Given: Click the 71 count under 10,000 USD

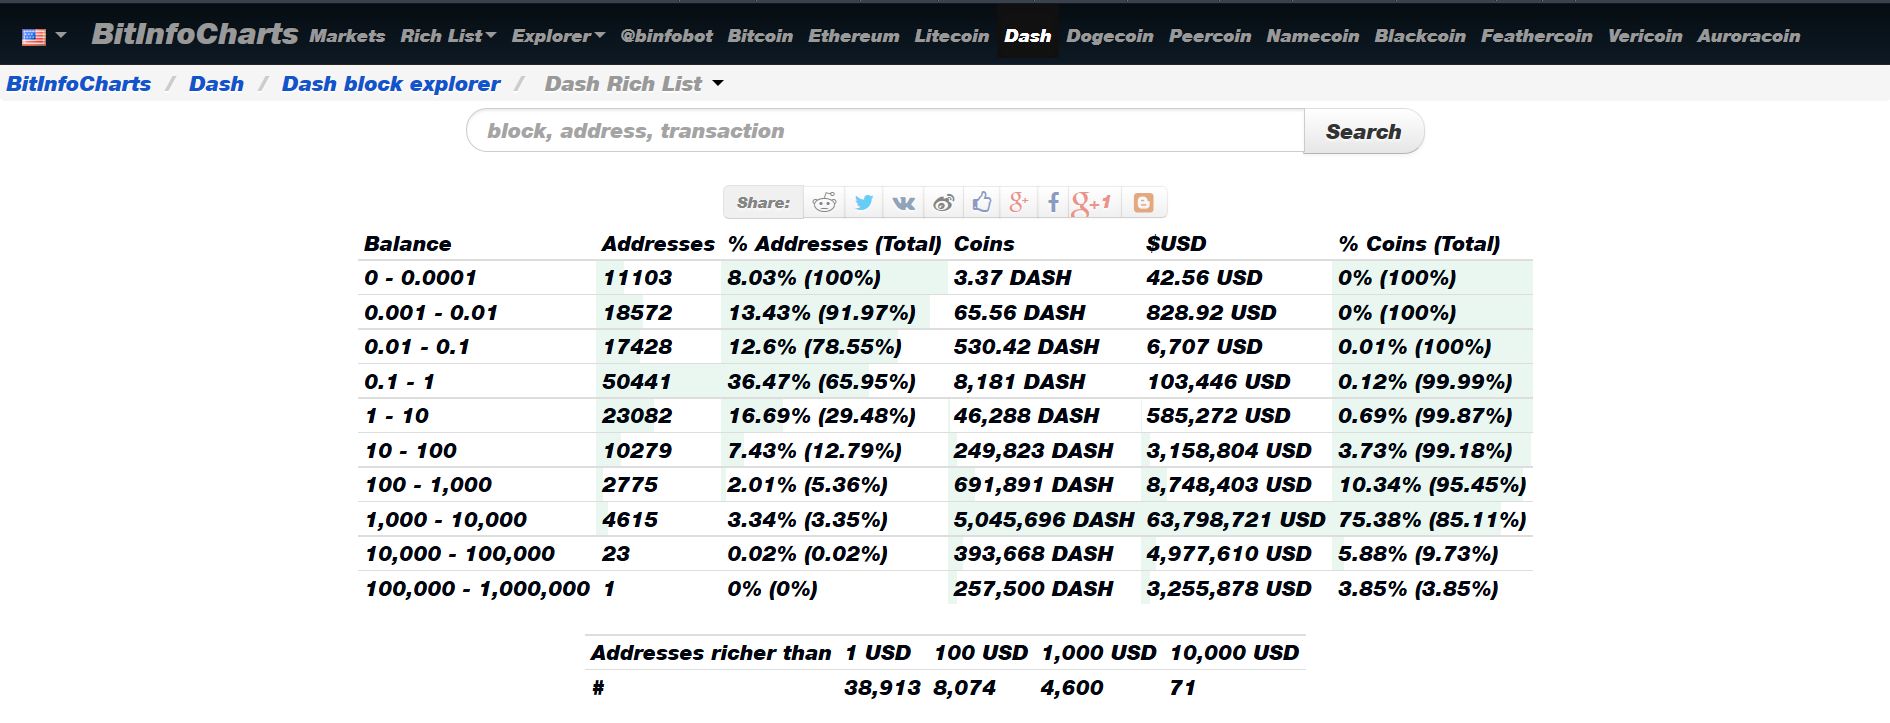Looking at the screenshot, I should click(1182, 688).
